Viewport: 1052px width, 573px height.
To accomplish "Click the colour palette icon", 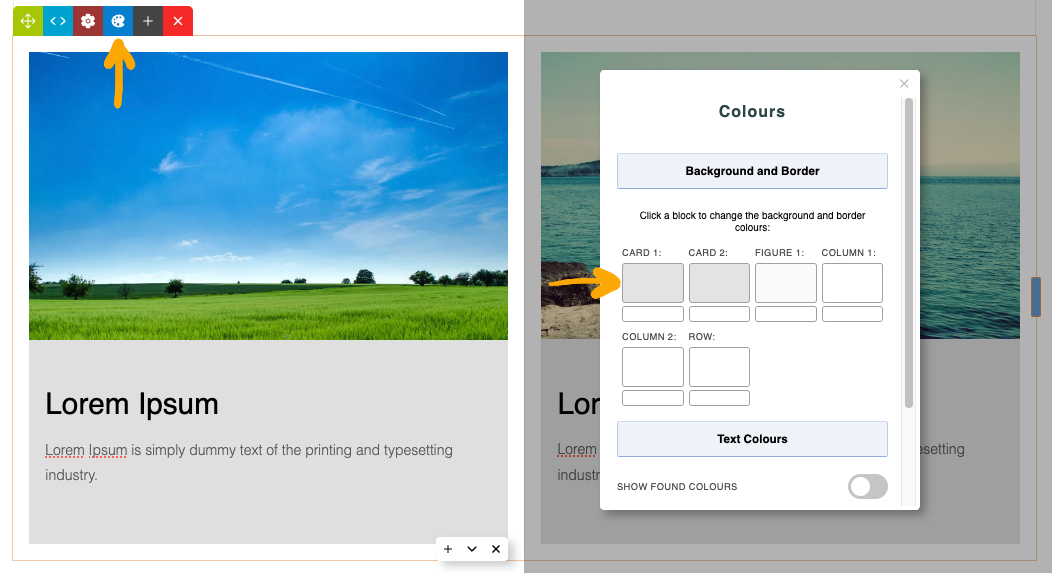I will [x=118, y=21].
